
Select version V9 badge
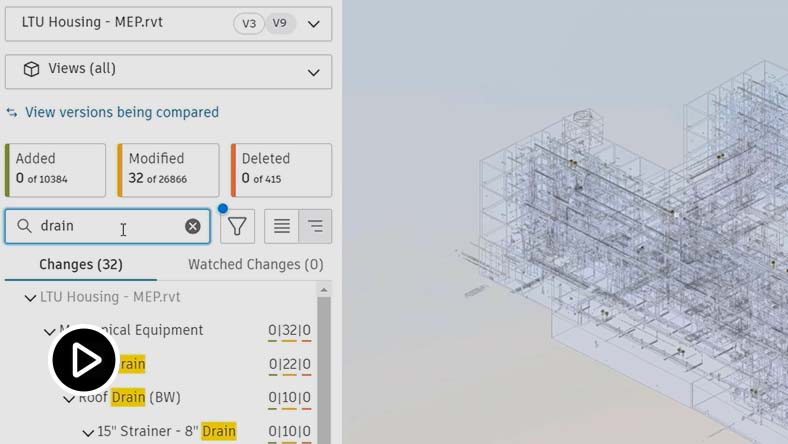pos(280,23)
